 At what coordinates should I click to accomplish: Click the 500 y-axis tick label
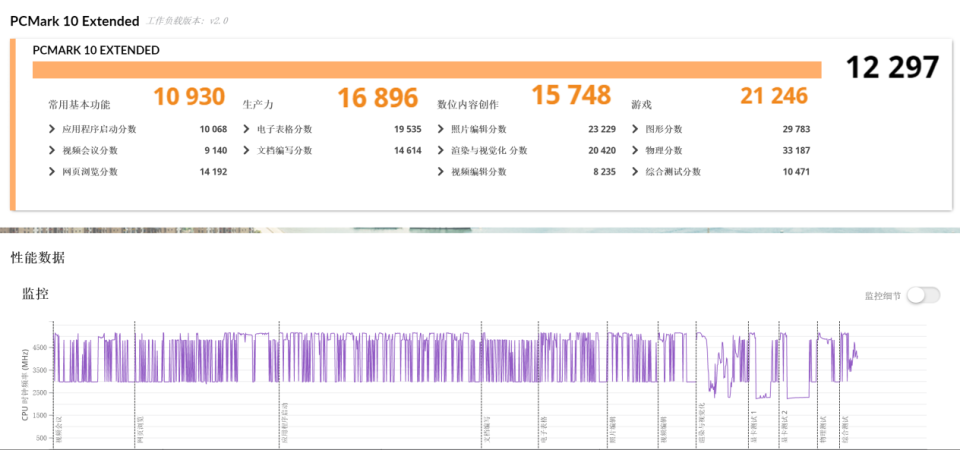pyautogui.click(x=40, y=438)
